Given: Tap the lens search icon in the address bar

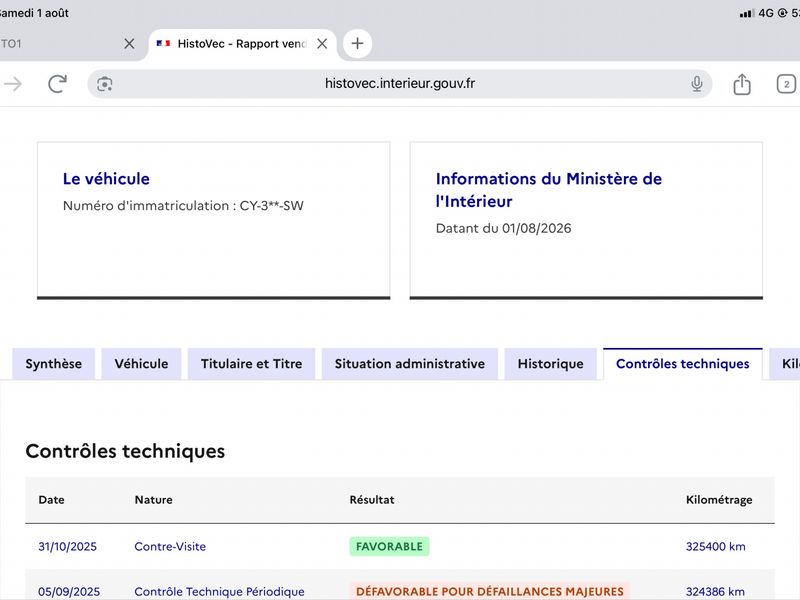Looking at the screenshot, I should [x=105, y=84].
